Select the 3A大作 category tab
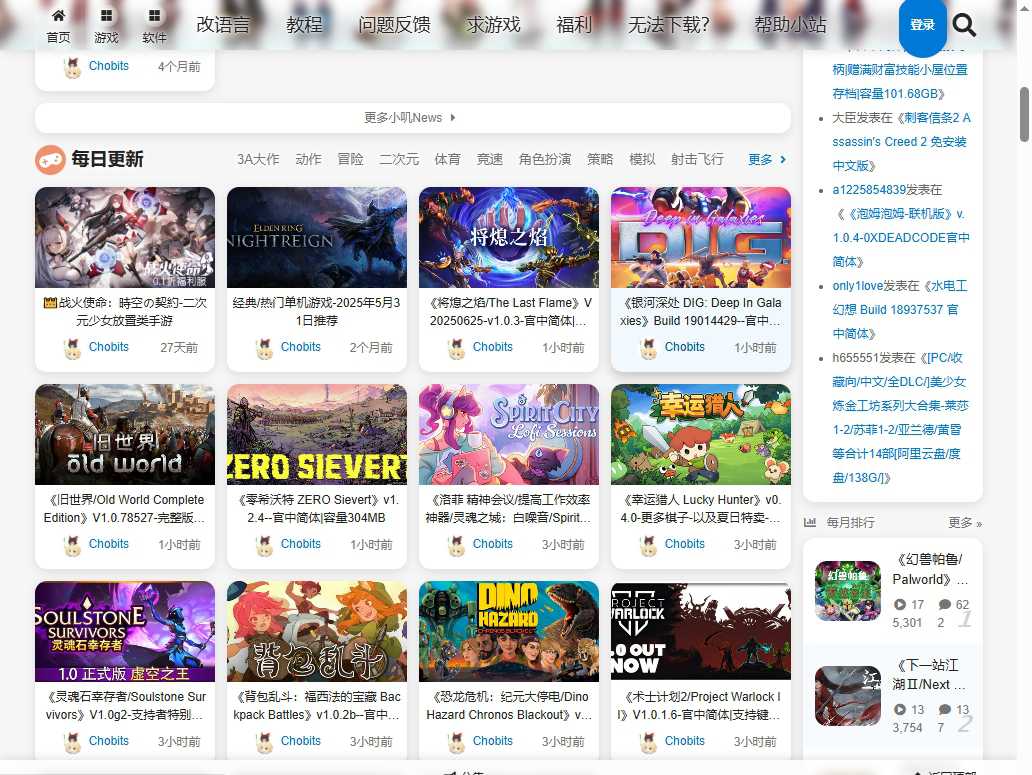The image size is (1032, 775). 258,159
